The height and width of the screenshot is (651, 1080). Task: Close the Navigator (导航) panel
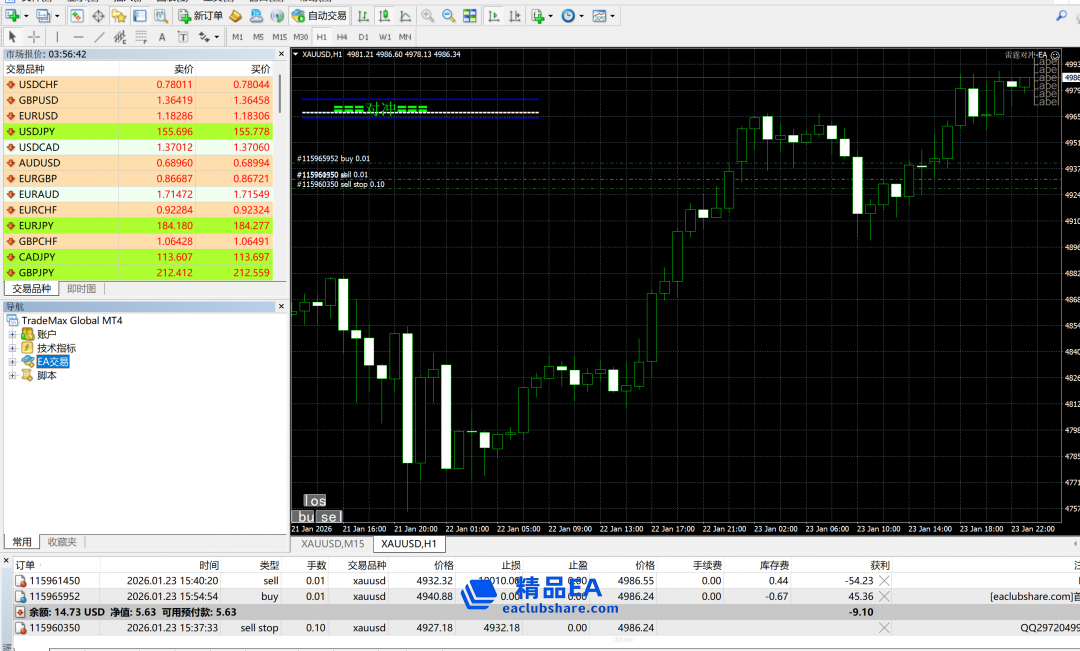283,307
